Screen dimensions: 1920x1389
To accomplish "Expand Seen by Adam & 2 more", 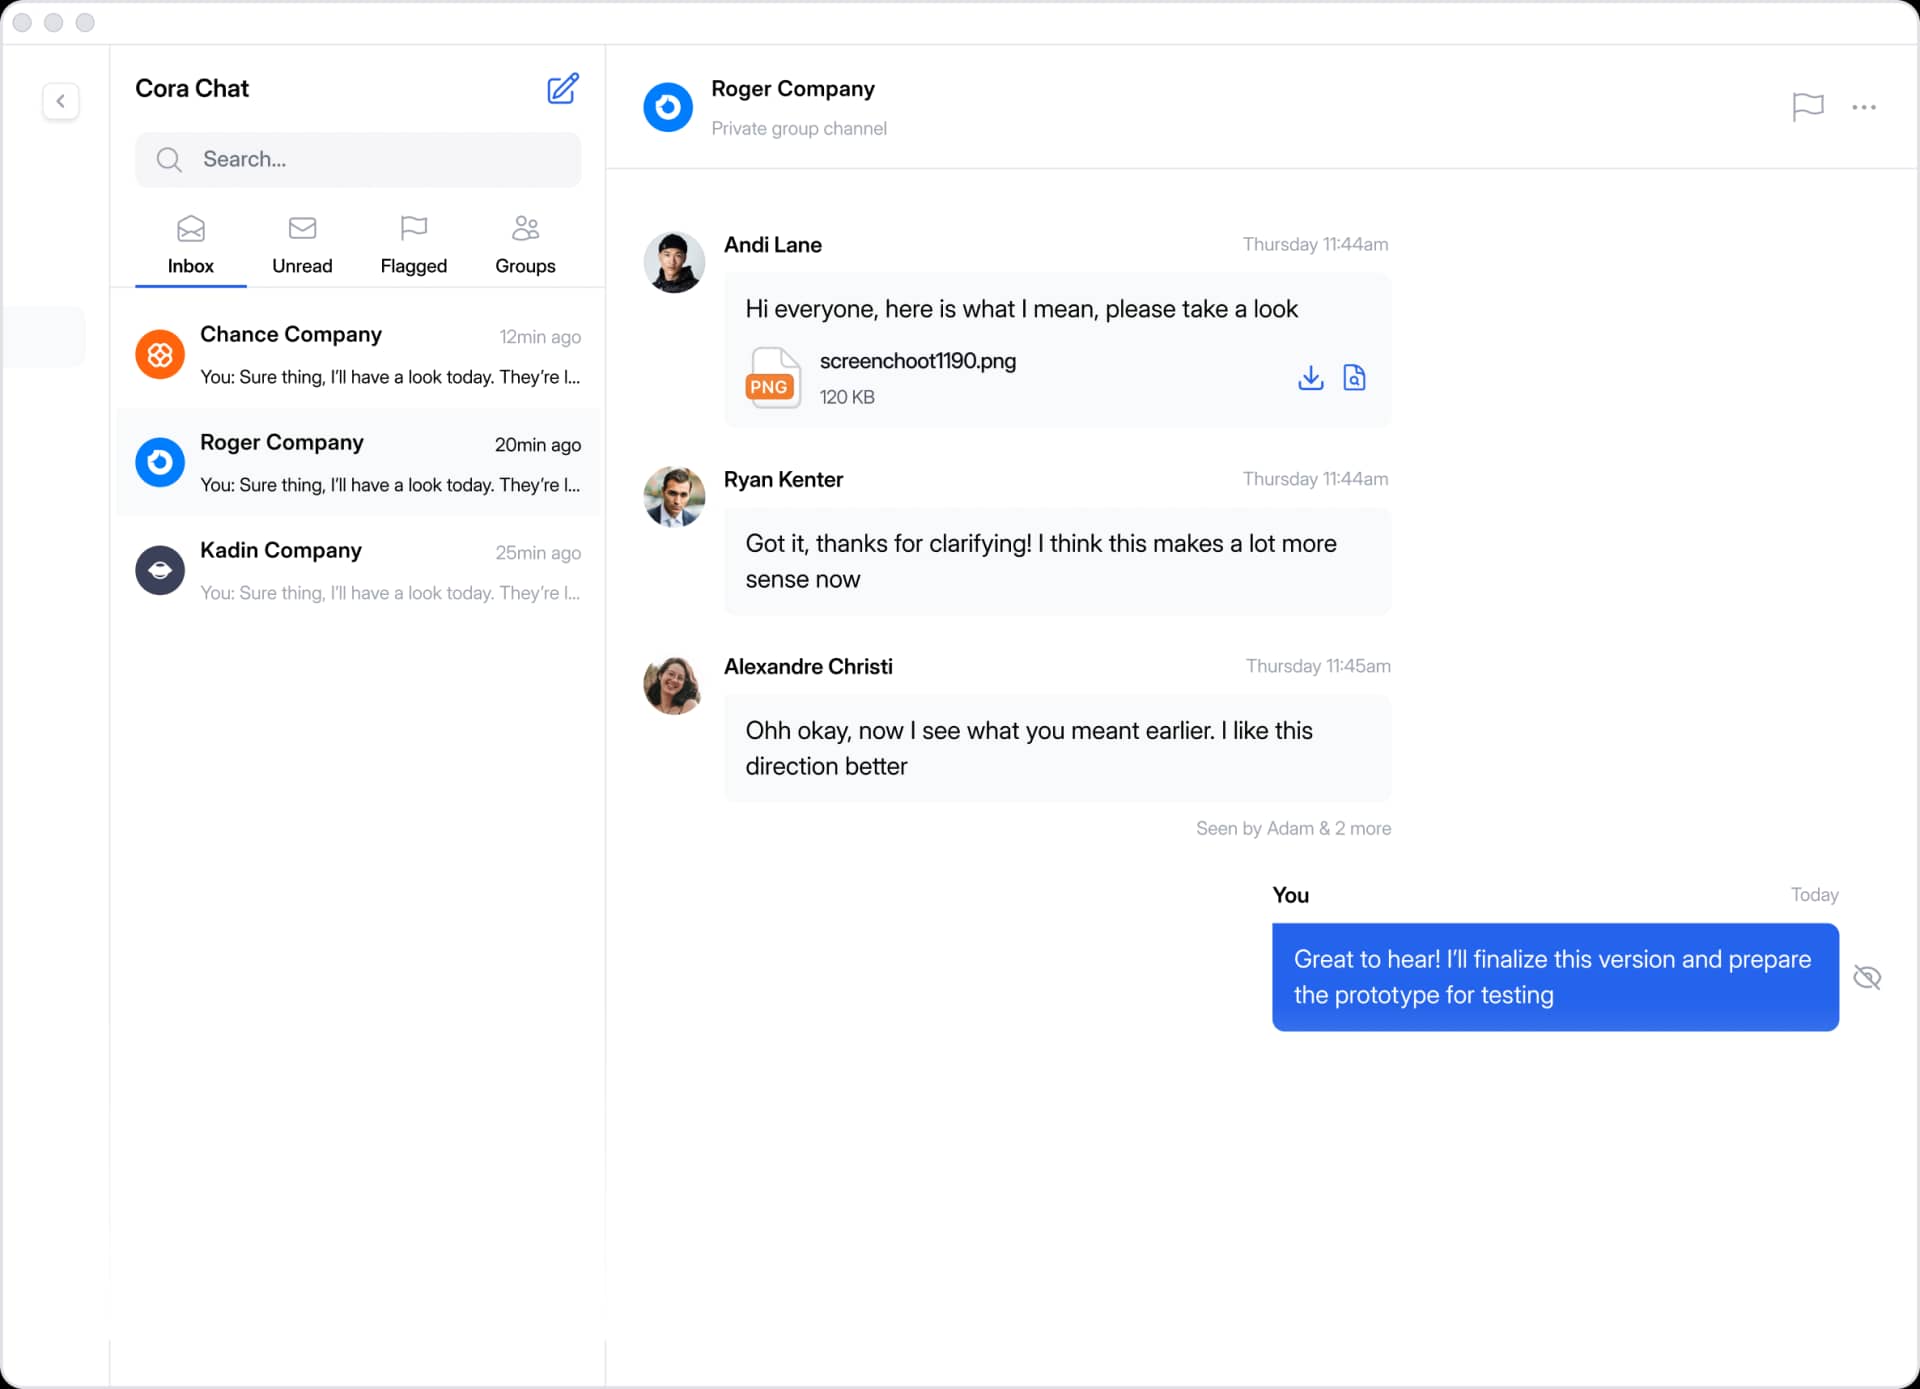I will (1293, 828).
